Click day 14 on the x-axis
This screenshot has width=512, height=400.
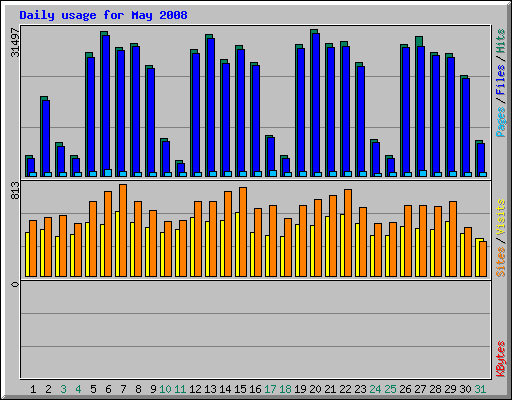[x=225, y=389]
